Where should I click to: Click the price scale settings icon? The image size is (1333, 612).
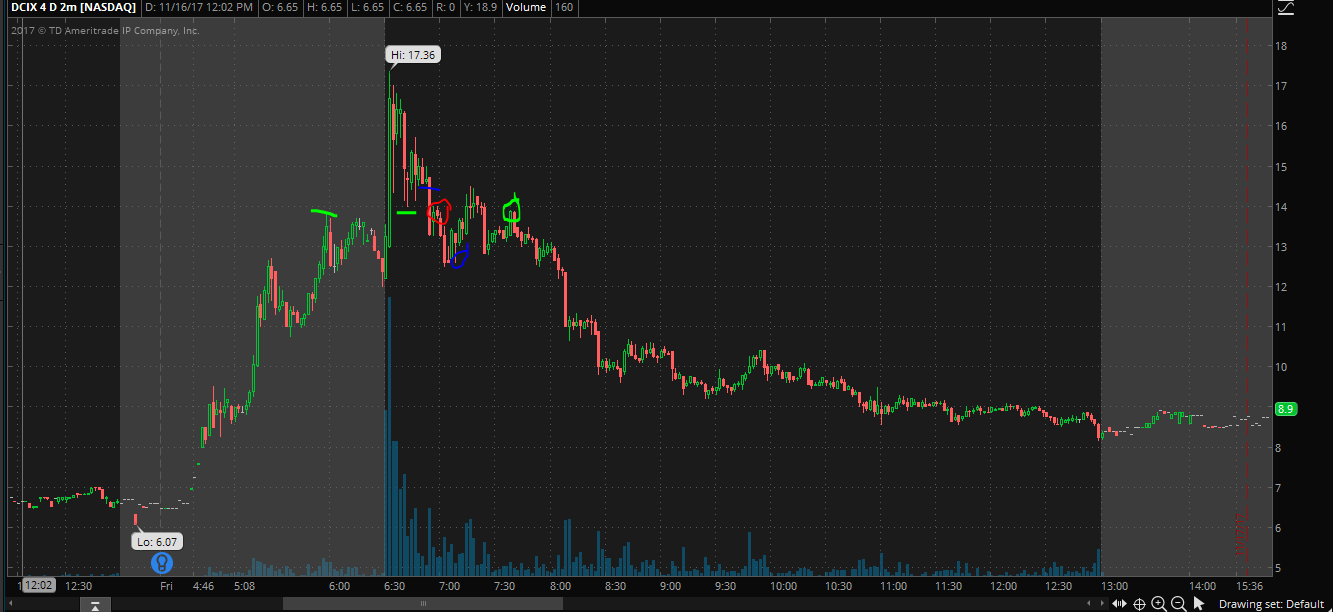point(1286,7)
